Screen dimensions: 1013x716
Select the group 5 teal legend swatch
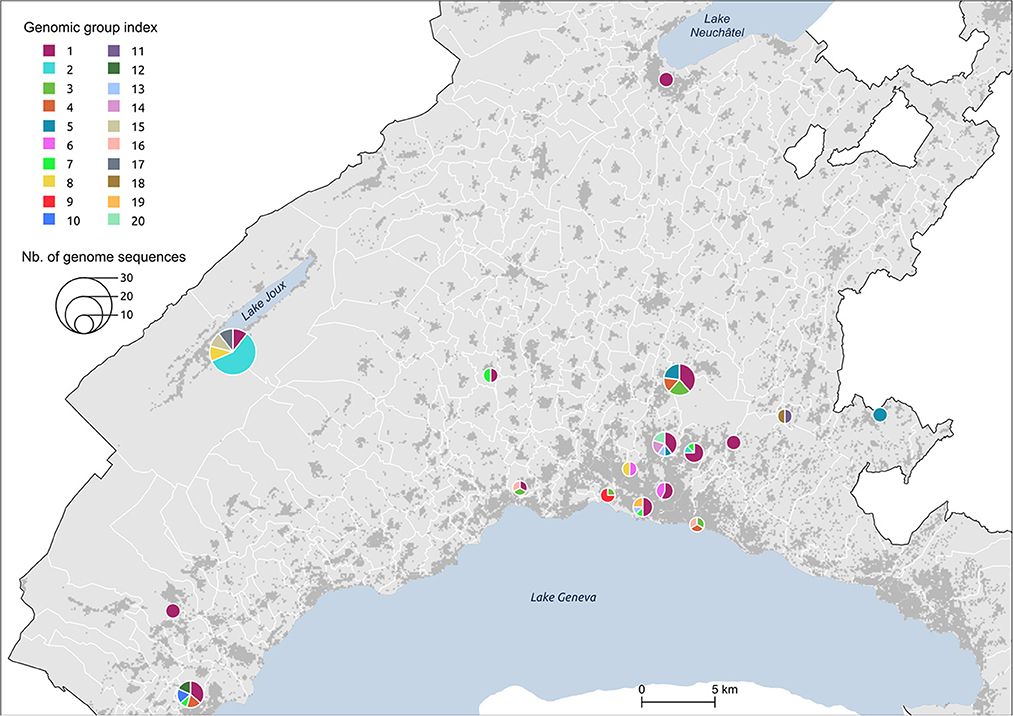pyautogui.click(x=49, y=126)
